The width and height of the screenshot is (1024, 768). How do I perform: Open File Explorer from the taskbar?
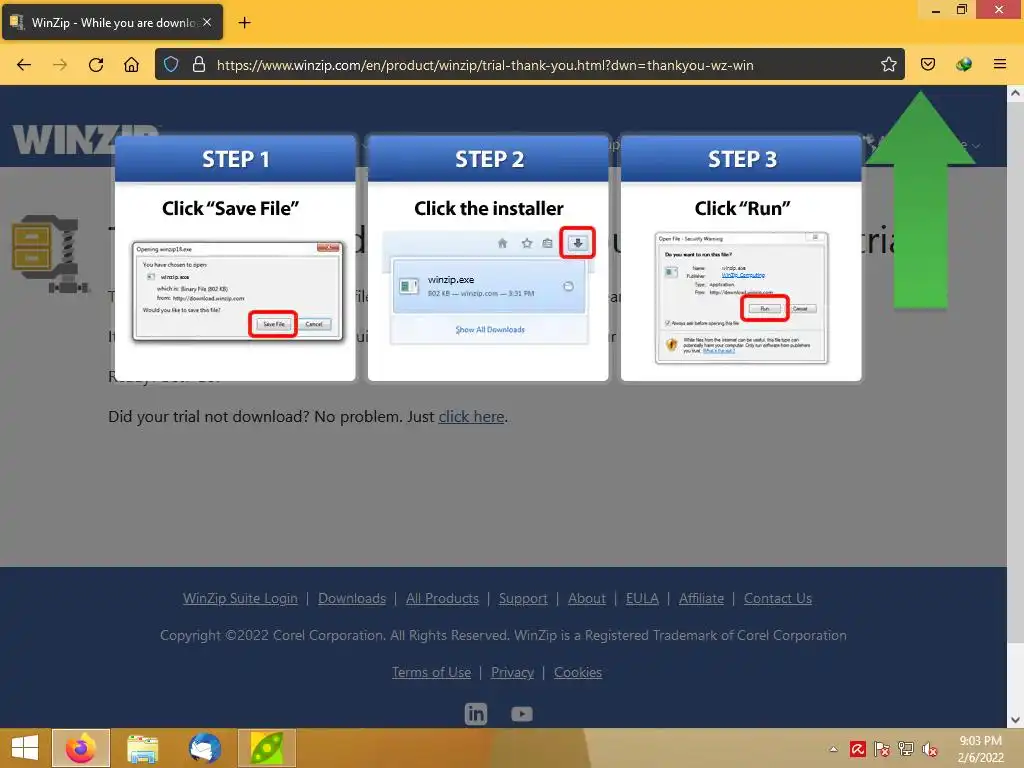click(142, 748)
